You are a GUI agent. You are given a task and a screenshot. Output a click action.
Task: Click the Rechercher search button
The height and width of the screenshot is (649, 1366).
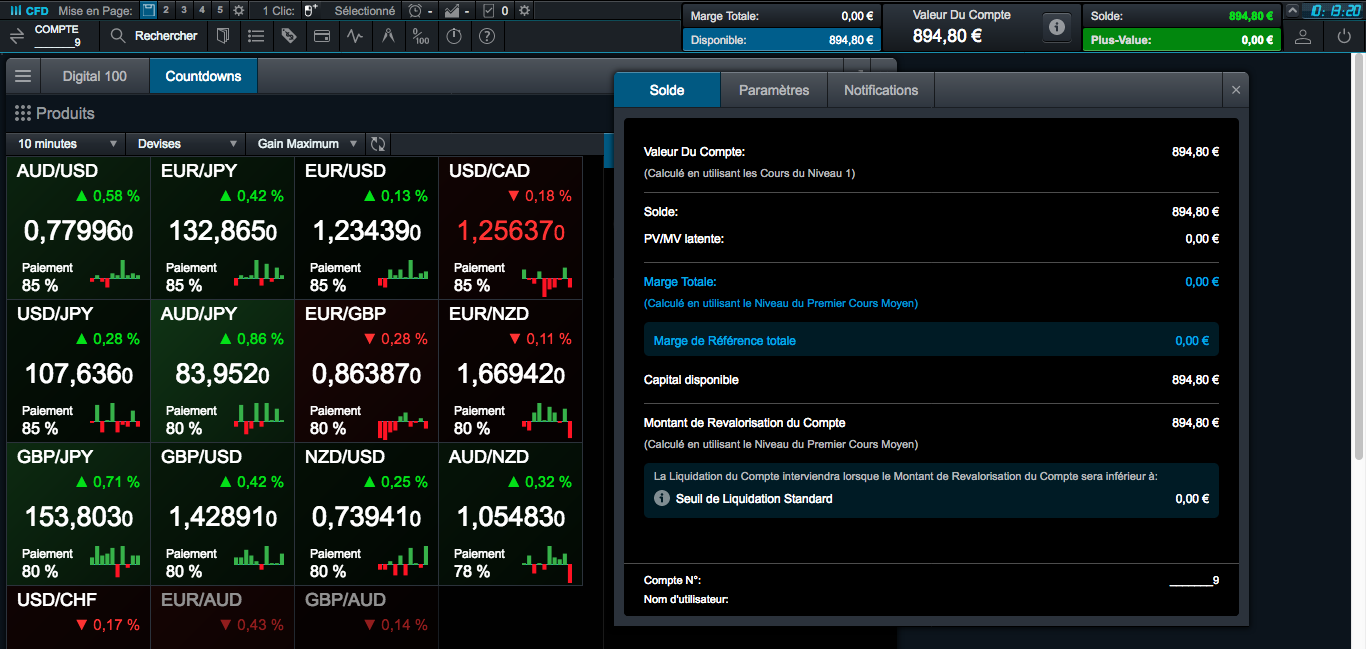(154, 36)
